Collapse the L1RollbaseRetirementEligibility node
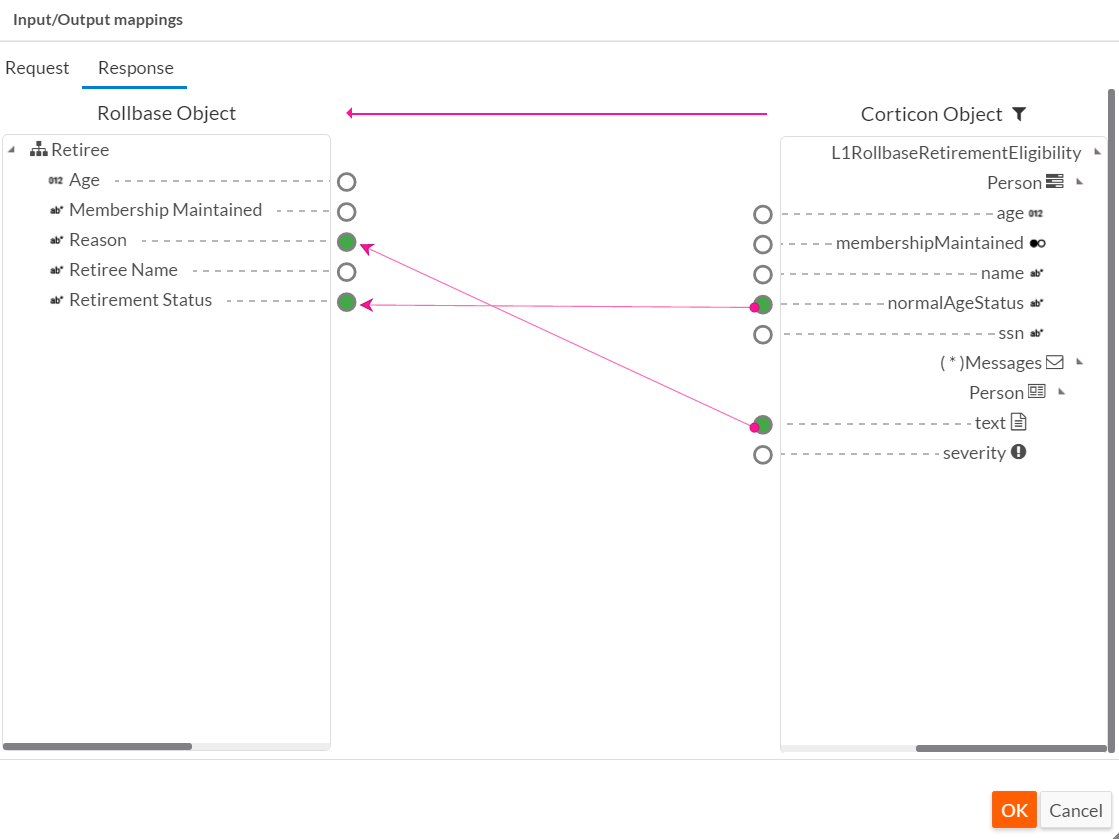This screenshot has width=1119, height=839. coord(1098,152)
